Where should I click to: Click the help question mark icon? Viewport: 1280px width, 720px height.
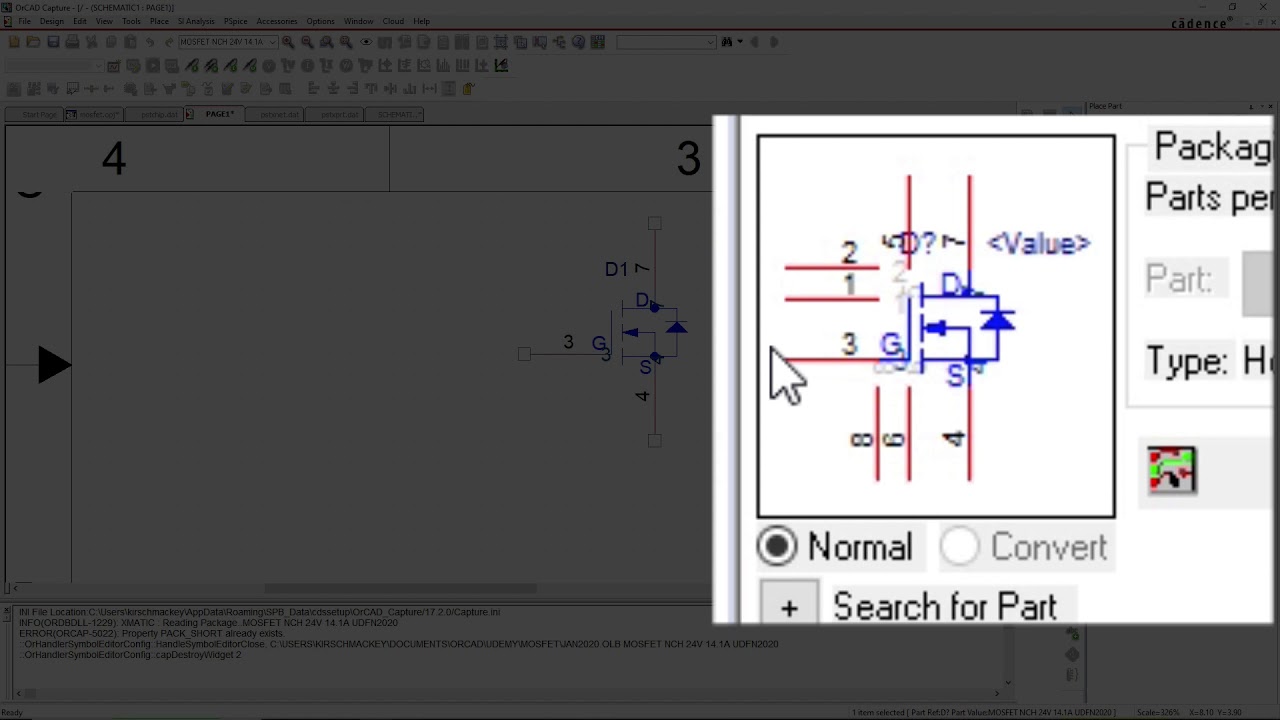[578, 42]
